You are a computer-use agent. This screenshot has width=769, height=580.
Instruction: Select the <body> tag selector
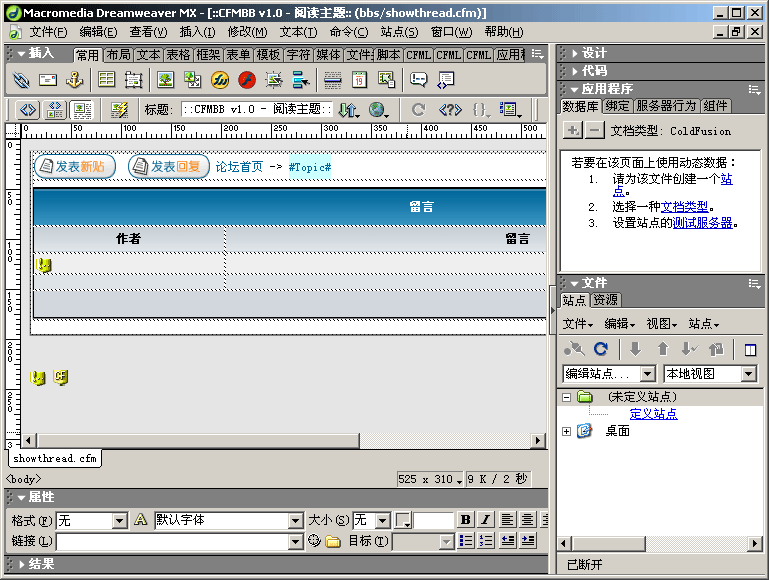(x=24, y=479)
